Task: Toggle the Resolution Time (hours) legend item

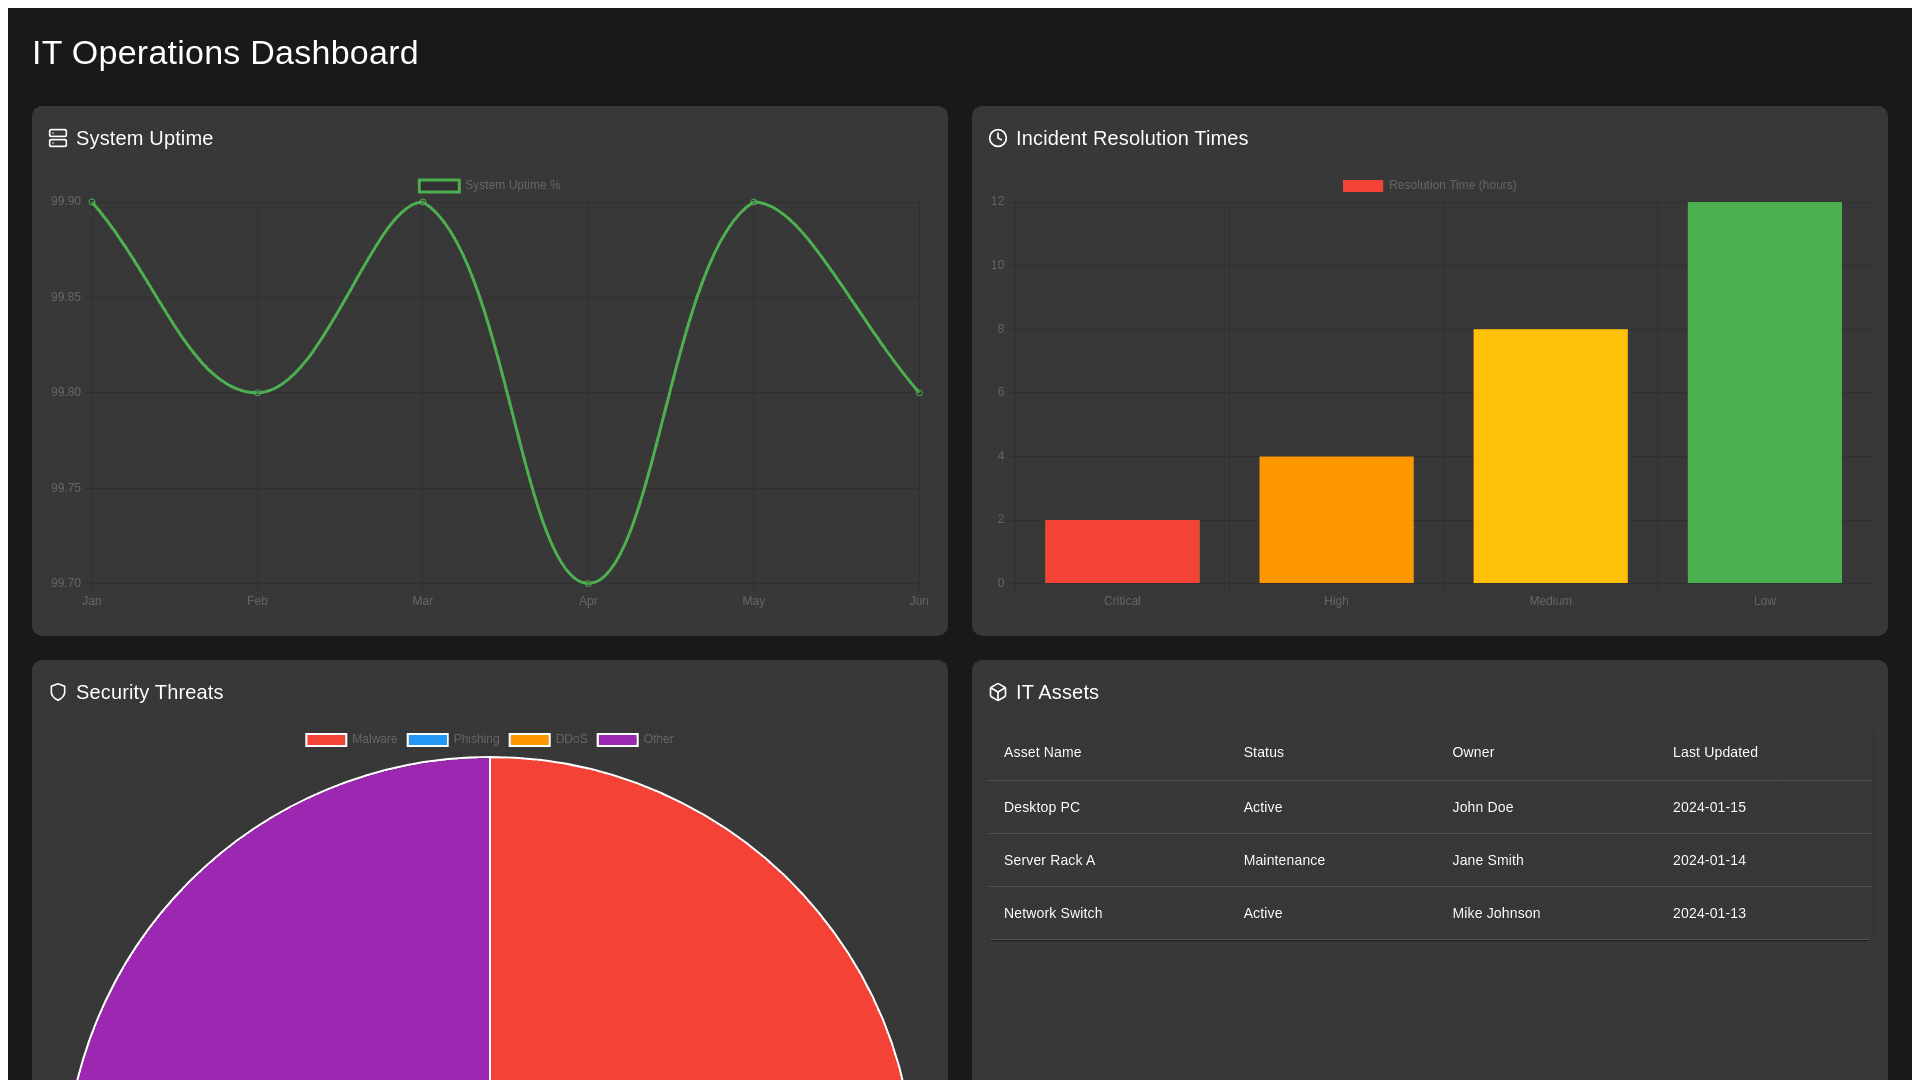Action: pyautogui.click(x=1429, y=185)
